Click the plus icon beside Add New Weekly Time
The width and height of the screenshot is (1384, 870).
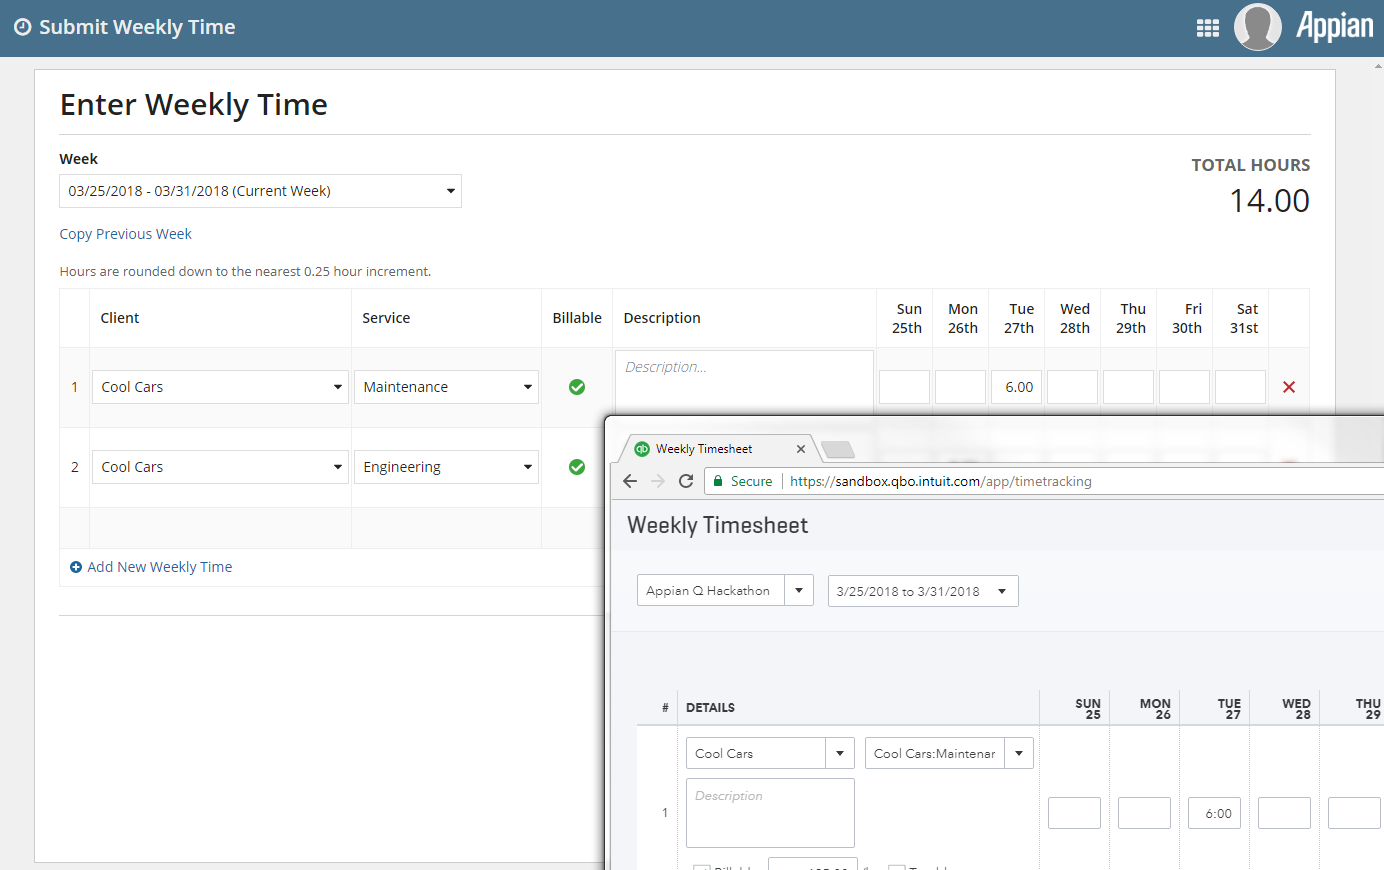pos(76,567)
